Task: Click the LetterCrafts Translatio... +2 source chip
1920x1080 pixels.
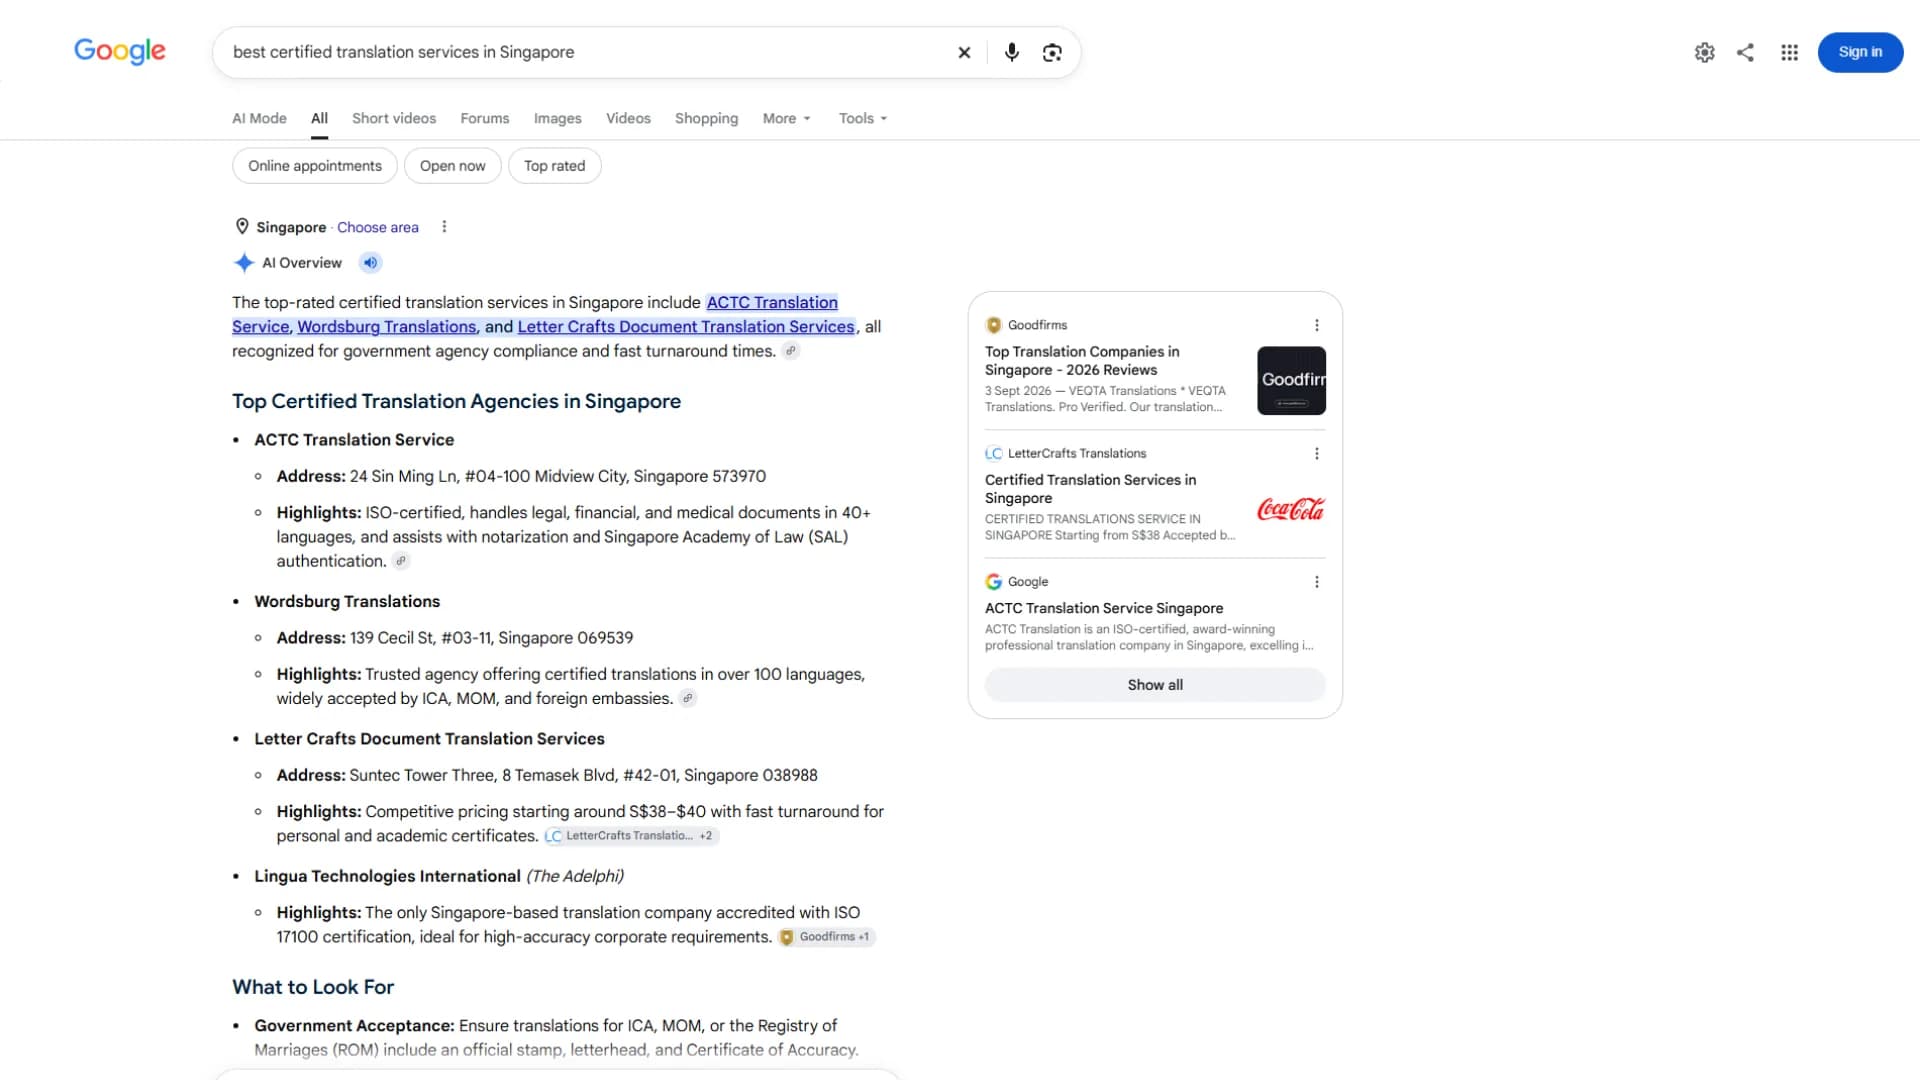Action: (x=631, y=836)
